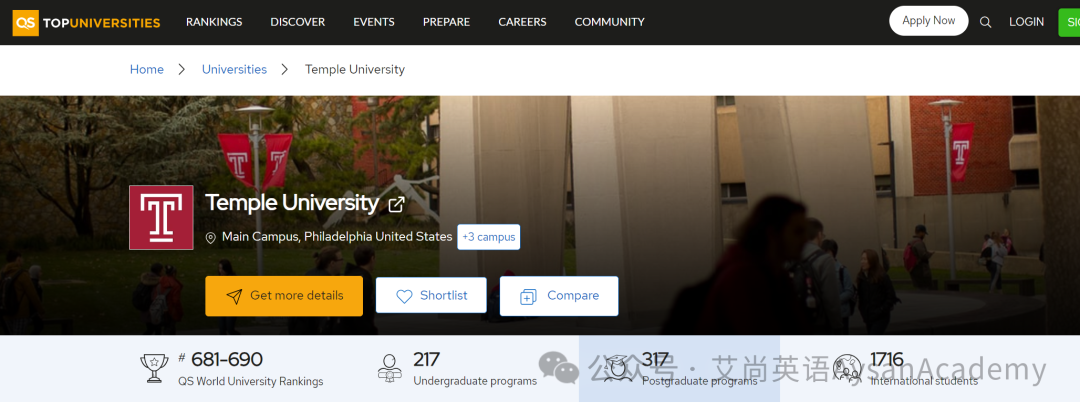Click the undergraduate programs student icon
This screenshot has height=412, width=1080.
pyautogui.click(x=390, y=368)
